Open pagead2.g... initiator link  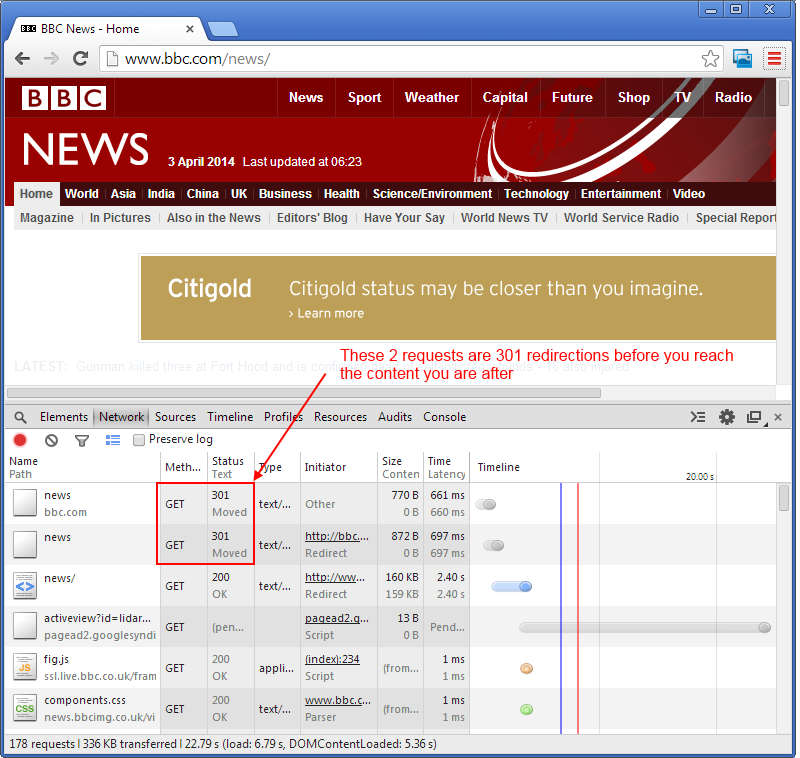pos(337,618)
